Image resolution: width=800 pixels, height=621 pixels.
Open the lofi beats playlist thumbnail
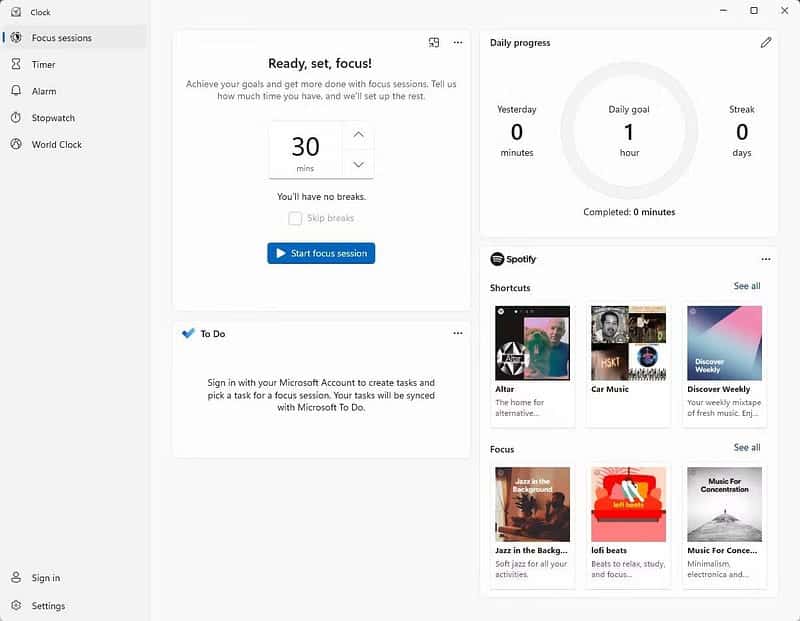tap(628, 504)
